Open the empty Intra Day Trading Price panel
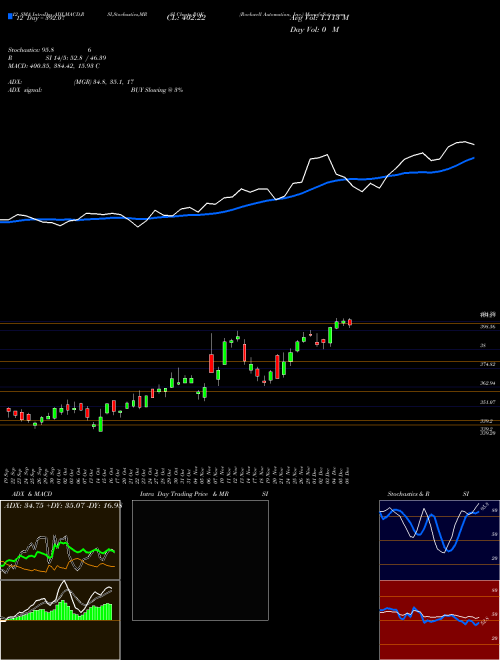Screen dimensions: 500x660 click(x=200, y=560)
